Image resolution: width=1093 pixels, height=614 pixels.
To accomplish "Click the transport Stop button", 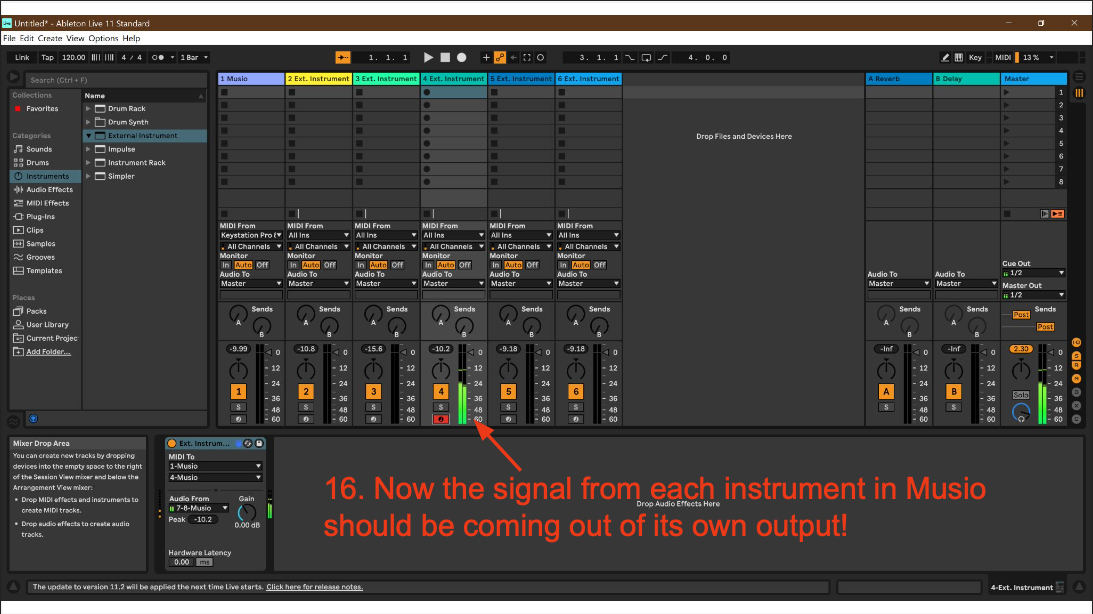I will 445,58.
